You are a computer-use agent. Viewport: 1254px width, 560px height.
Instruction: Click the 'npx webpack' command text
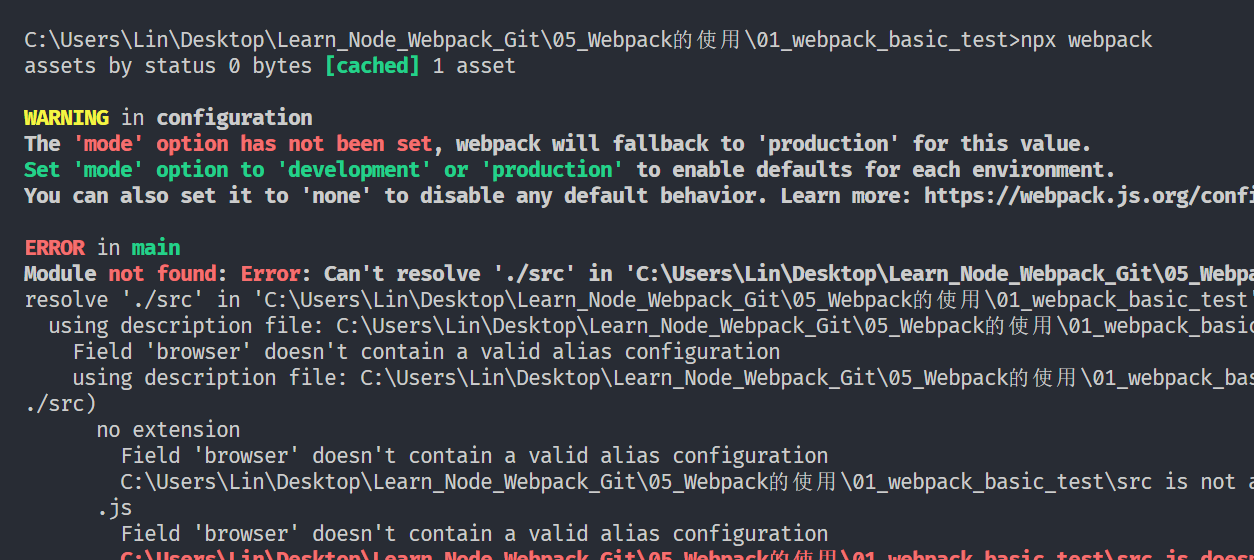tap(1086, 40)
